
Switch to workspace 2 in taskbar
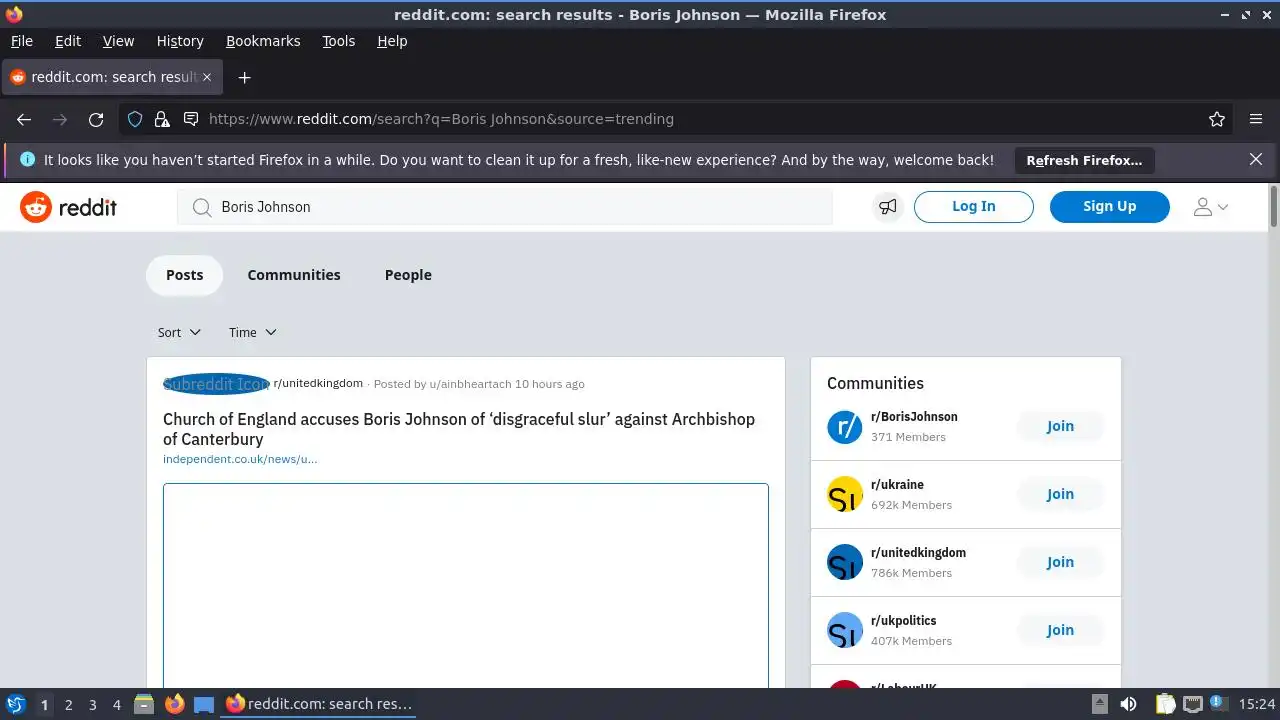click(68, 704)
